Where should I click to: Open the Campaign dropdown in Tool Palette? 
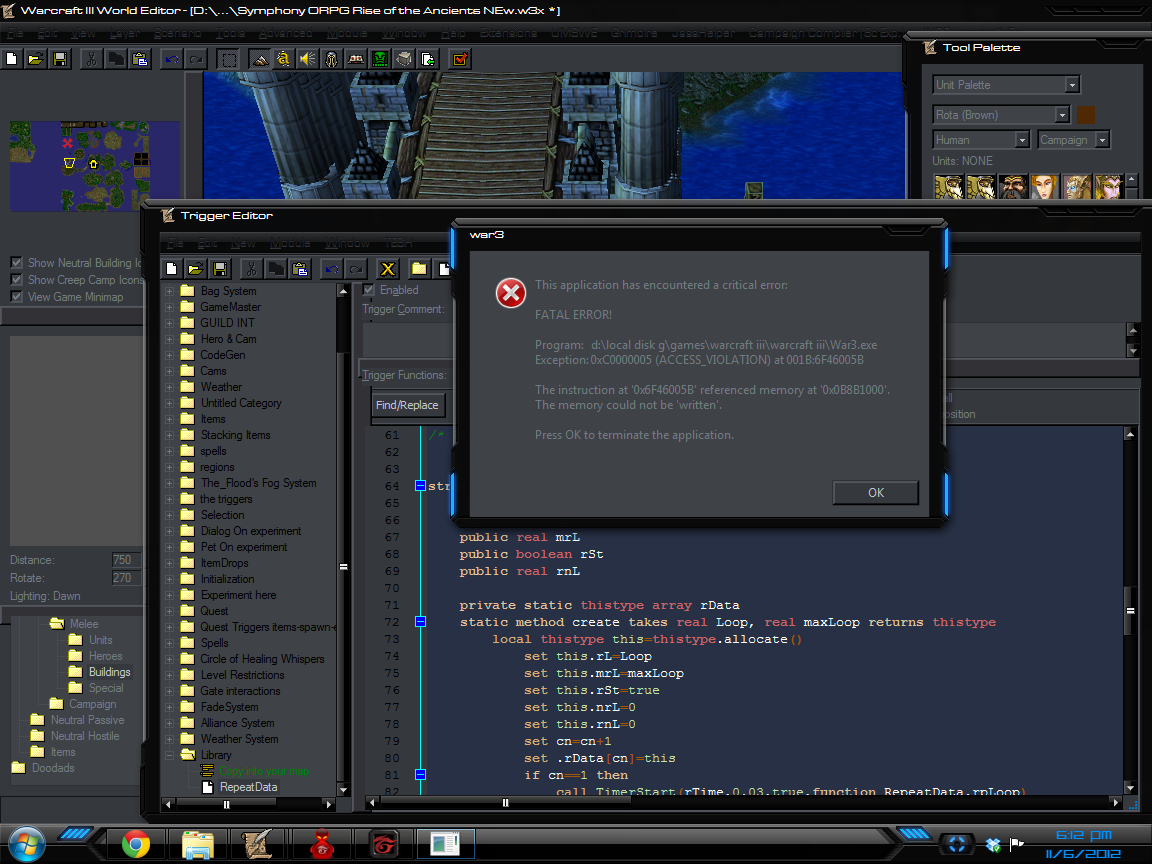pyautogui.click(x=1101, y=140)
